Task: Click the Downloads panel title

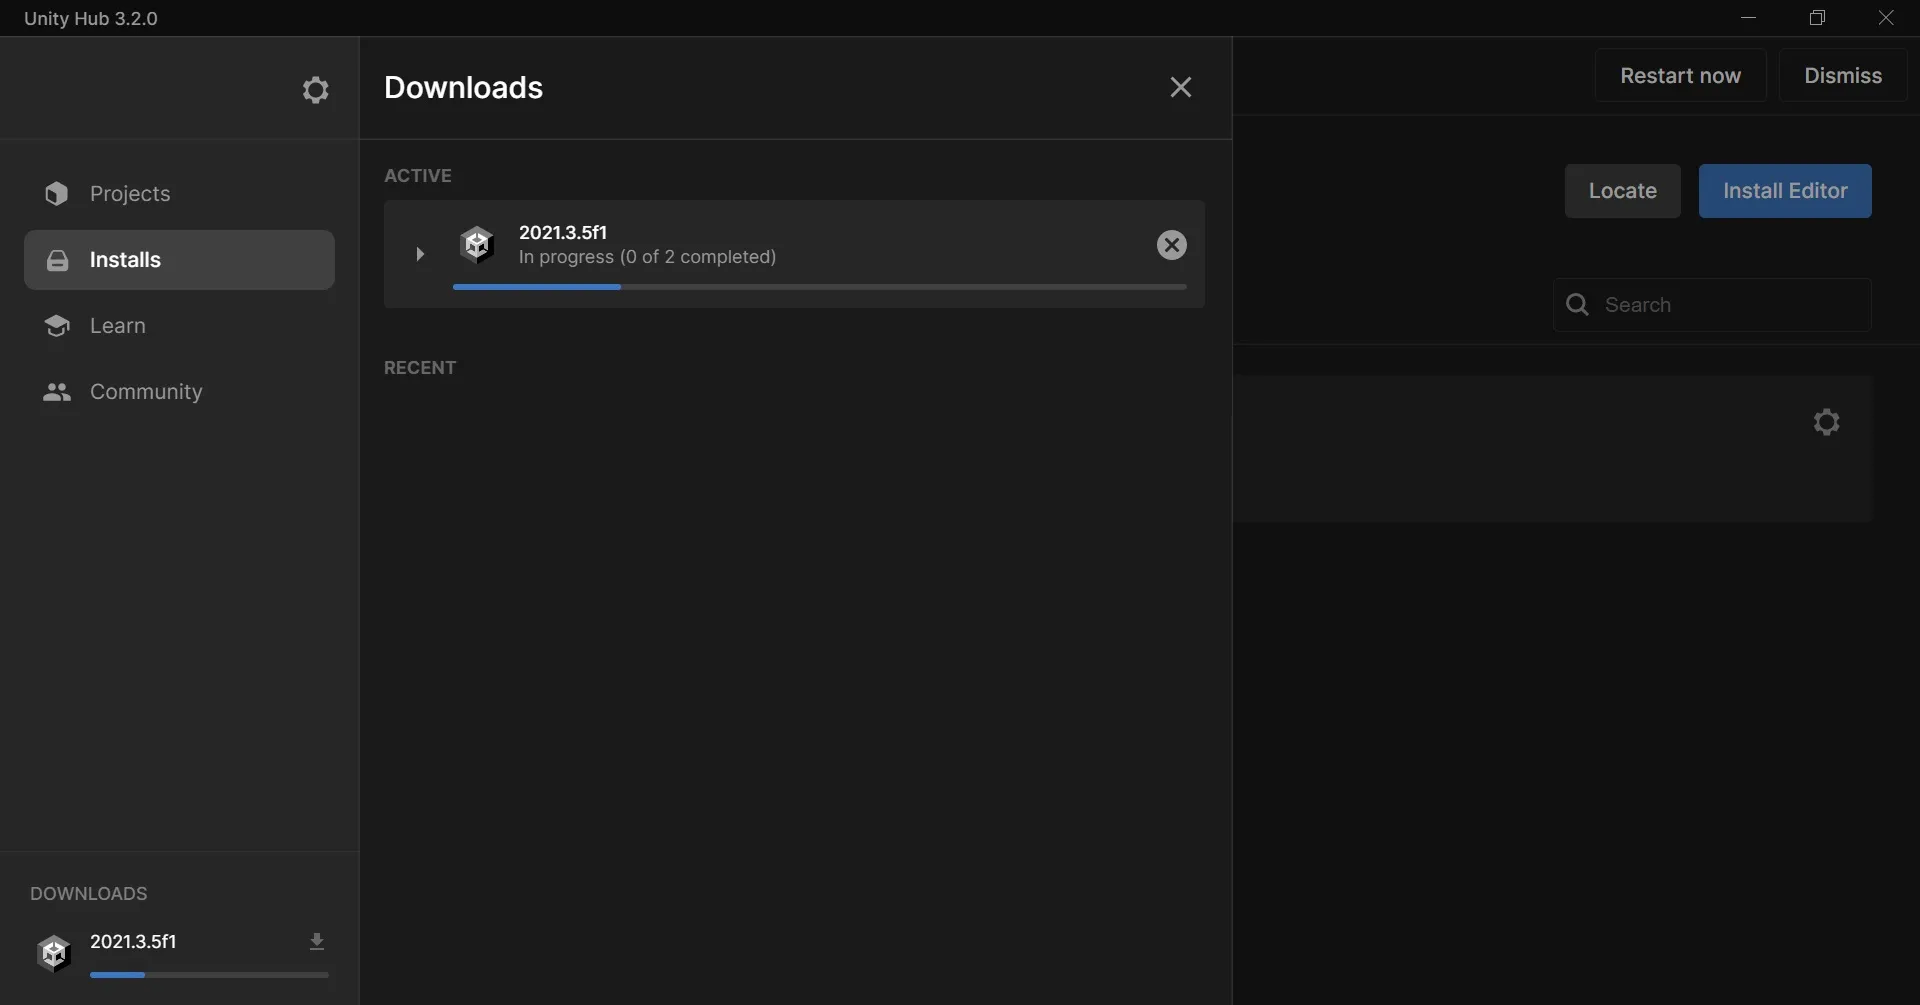Action: (464, 88)
